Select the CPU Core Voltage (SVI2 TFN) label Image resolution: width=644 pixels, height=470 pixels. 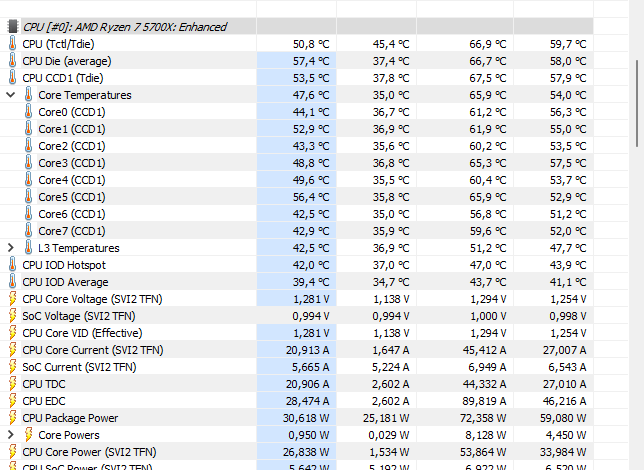coord(92,299)
